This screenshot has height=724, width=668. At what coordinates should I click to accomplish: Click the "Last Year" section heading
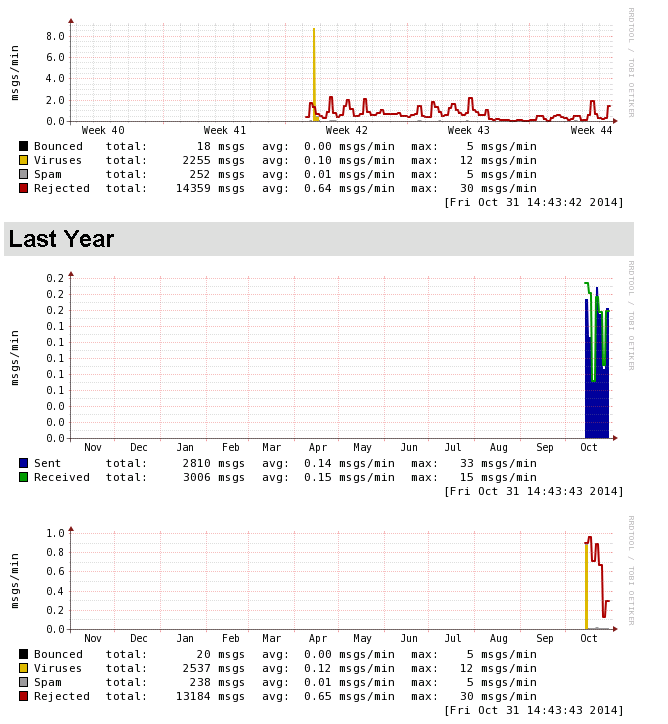(x=61, y=239)
